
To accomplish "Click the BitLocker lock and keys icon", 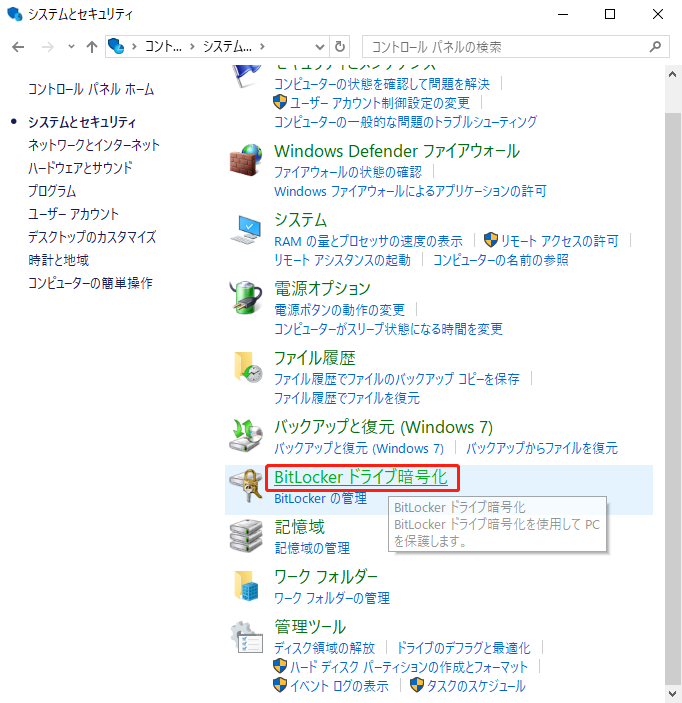I will pos(246,486).
